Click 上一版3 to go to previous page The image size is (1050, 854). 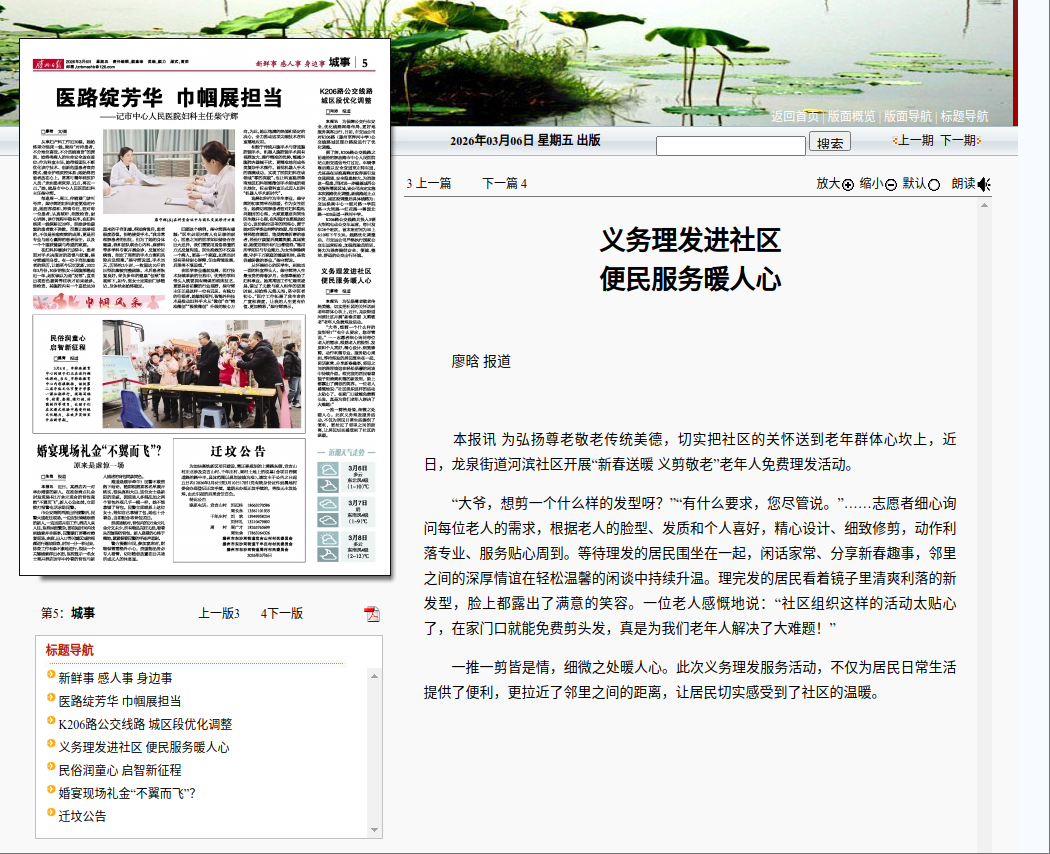pos(219,612)
